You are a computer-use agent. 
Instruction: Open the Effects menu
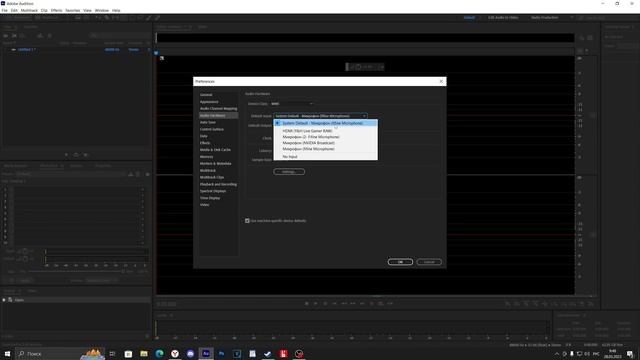point(56,10)
